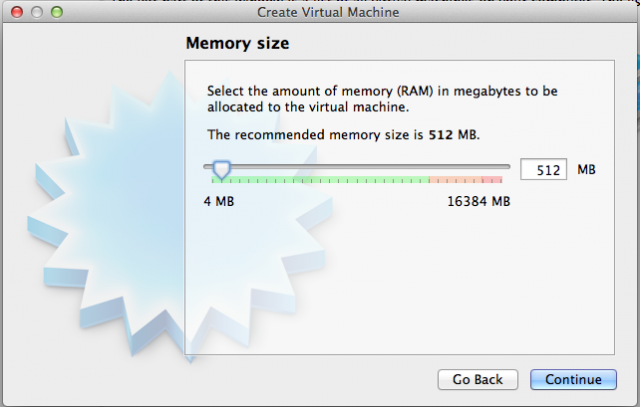Click the Create Virtual Machine title bar text
This screenshot has height=407, width=640.
coord(328,12)
